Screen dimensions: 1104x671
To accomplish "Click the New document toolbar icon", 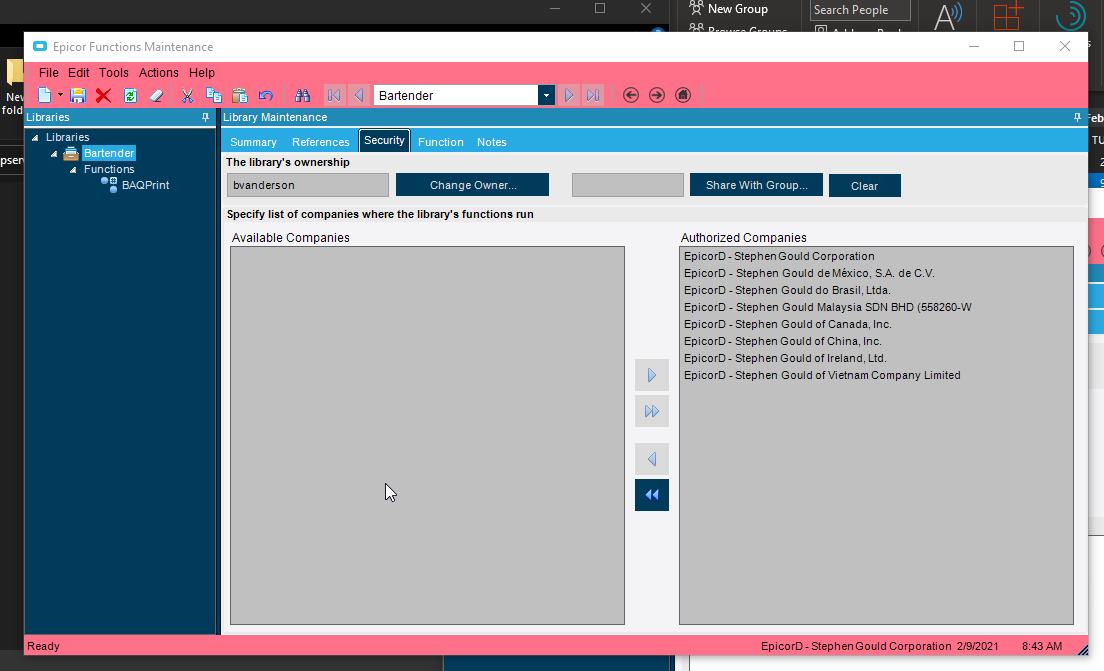I will click(44, 95).
